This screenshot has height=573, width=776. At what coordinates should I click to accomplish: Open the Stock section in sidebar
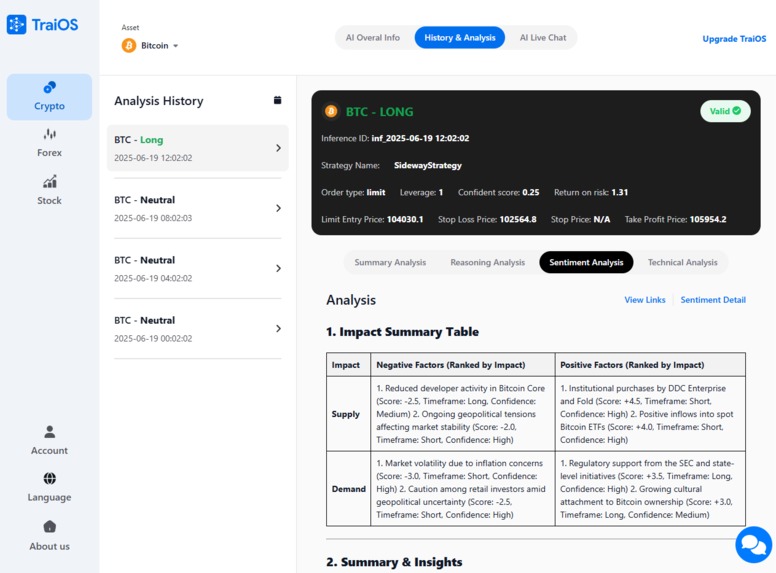coord(49,191)
